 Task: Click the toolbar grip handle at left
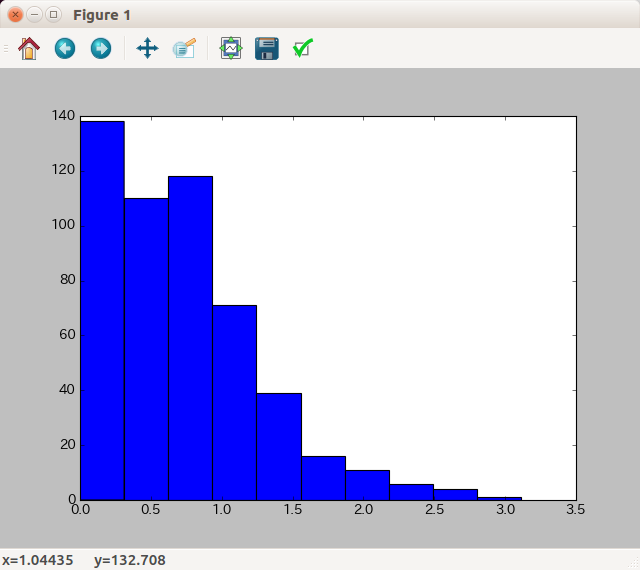point(6,48)
